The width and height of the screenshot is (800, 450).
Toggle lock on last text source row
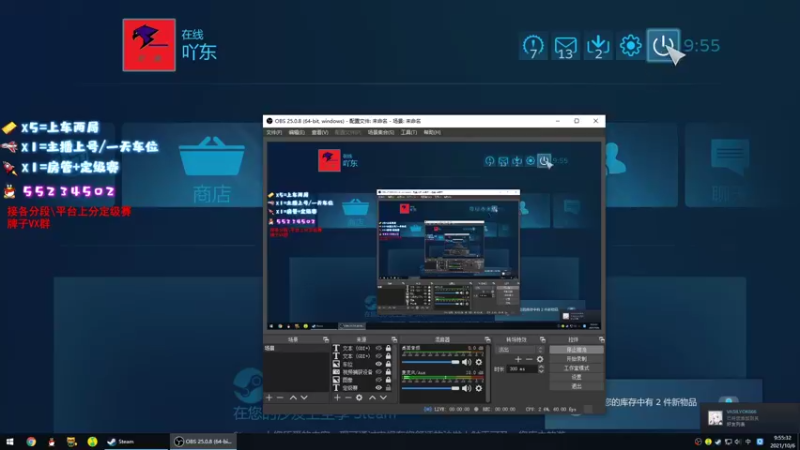[388, 388]
